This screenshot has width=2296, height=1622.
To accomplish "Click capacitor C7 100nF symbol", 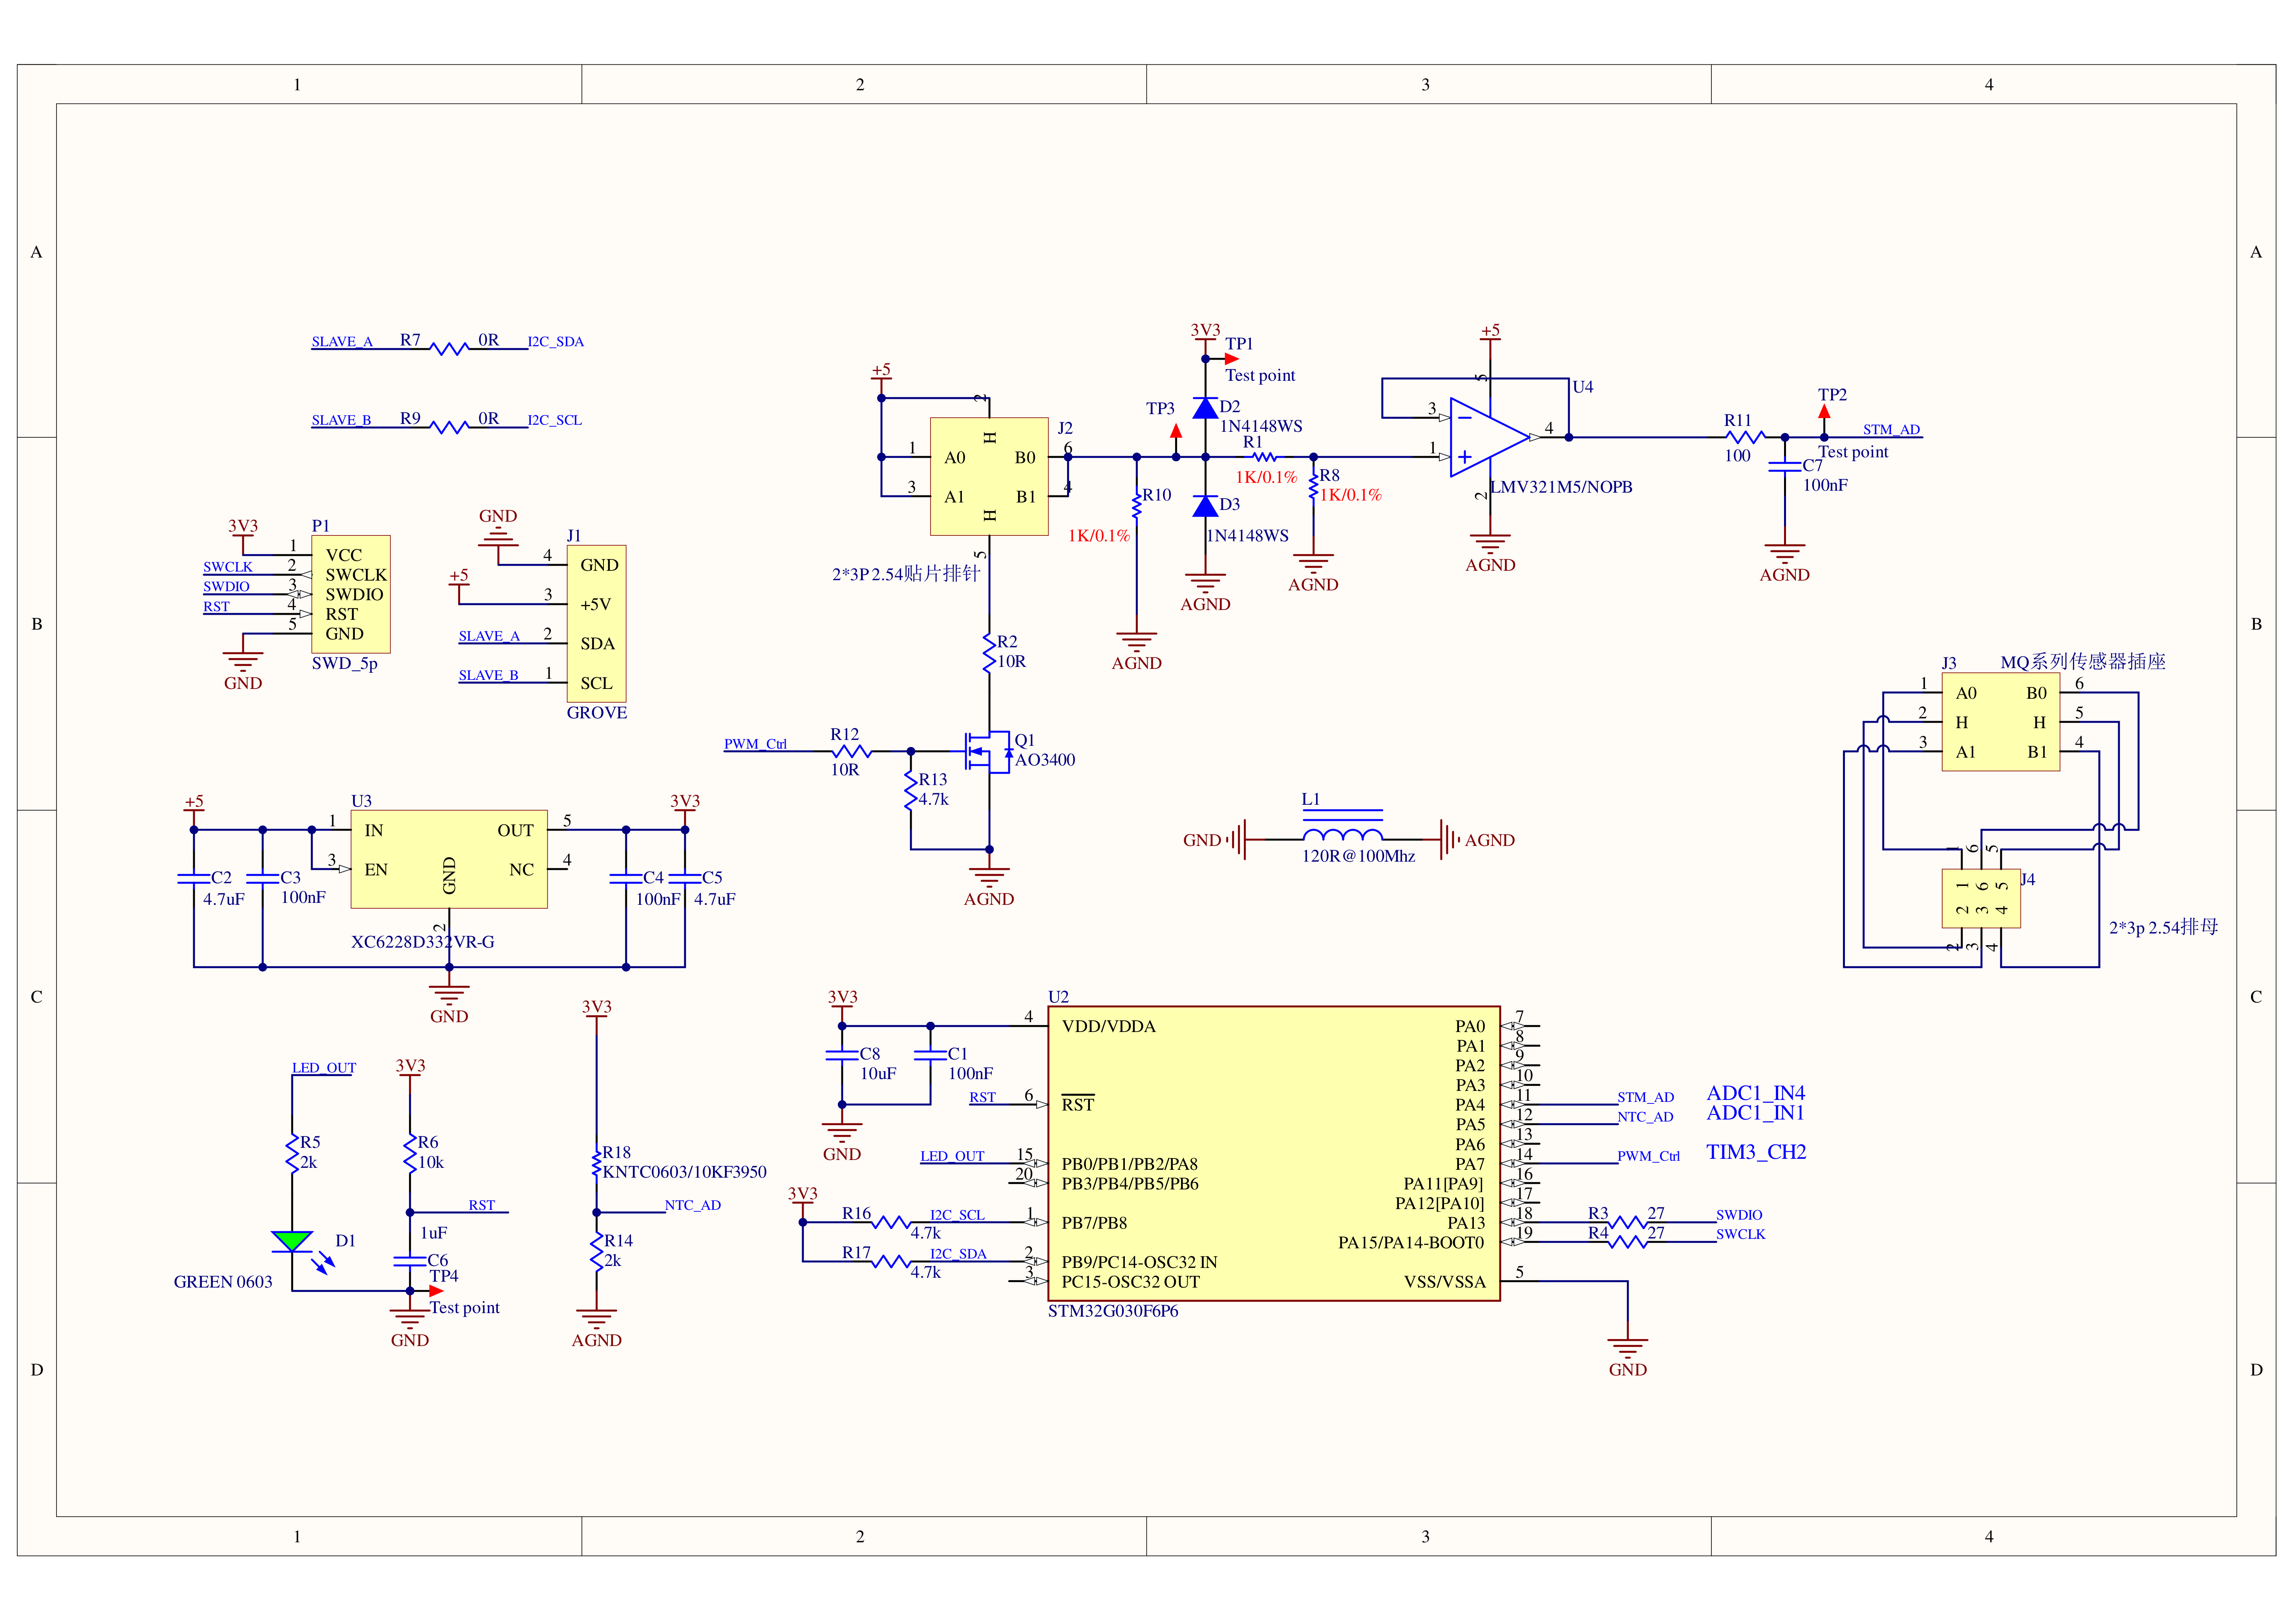I will click(x=1784, y=467).
